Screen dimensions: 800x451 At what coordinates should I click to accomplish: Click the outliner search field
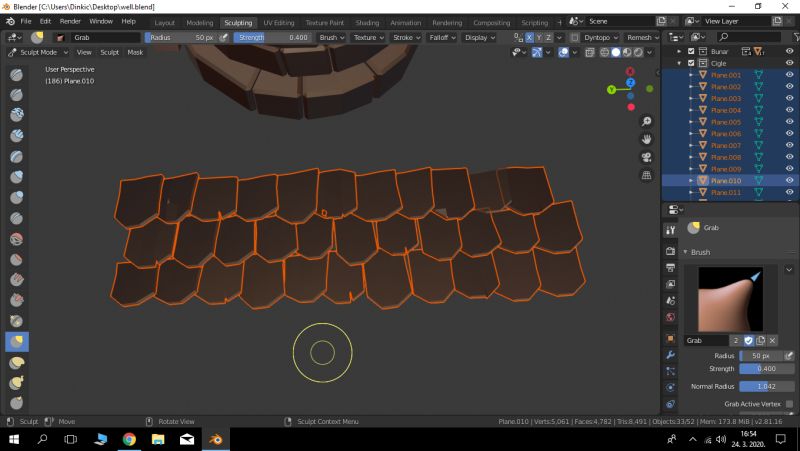(x=749, y=37)
